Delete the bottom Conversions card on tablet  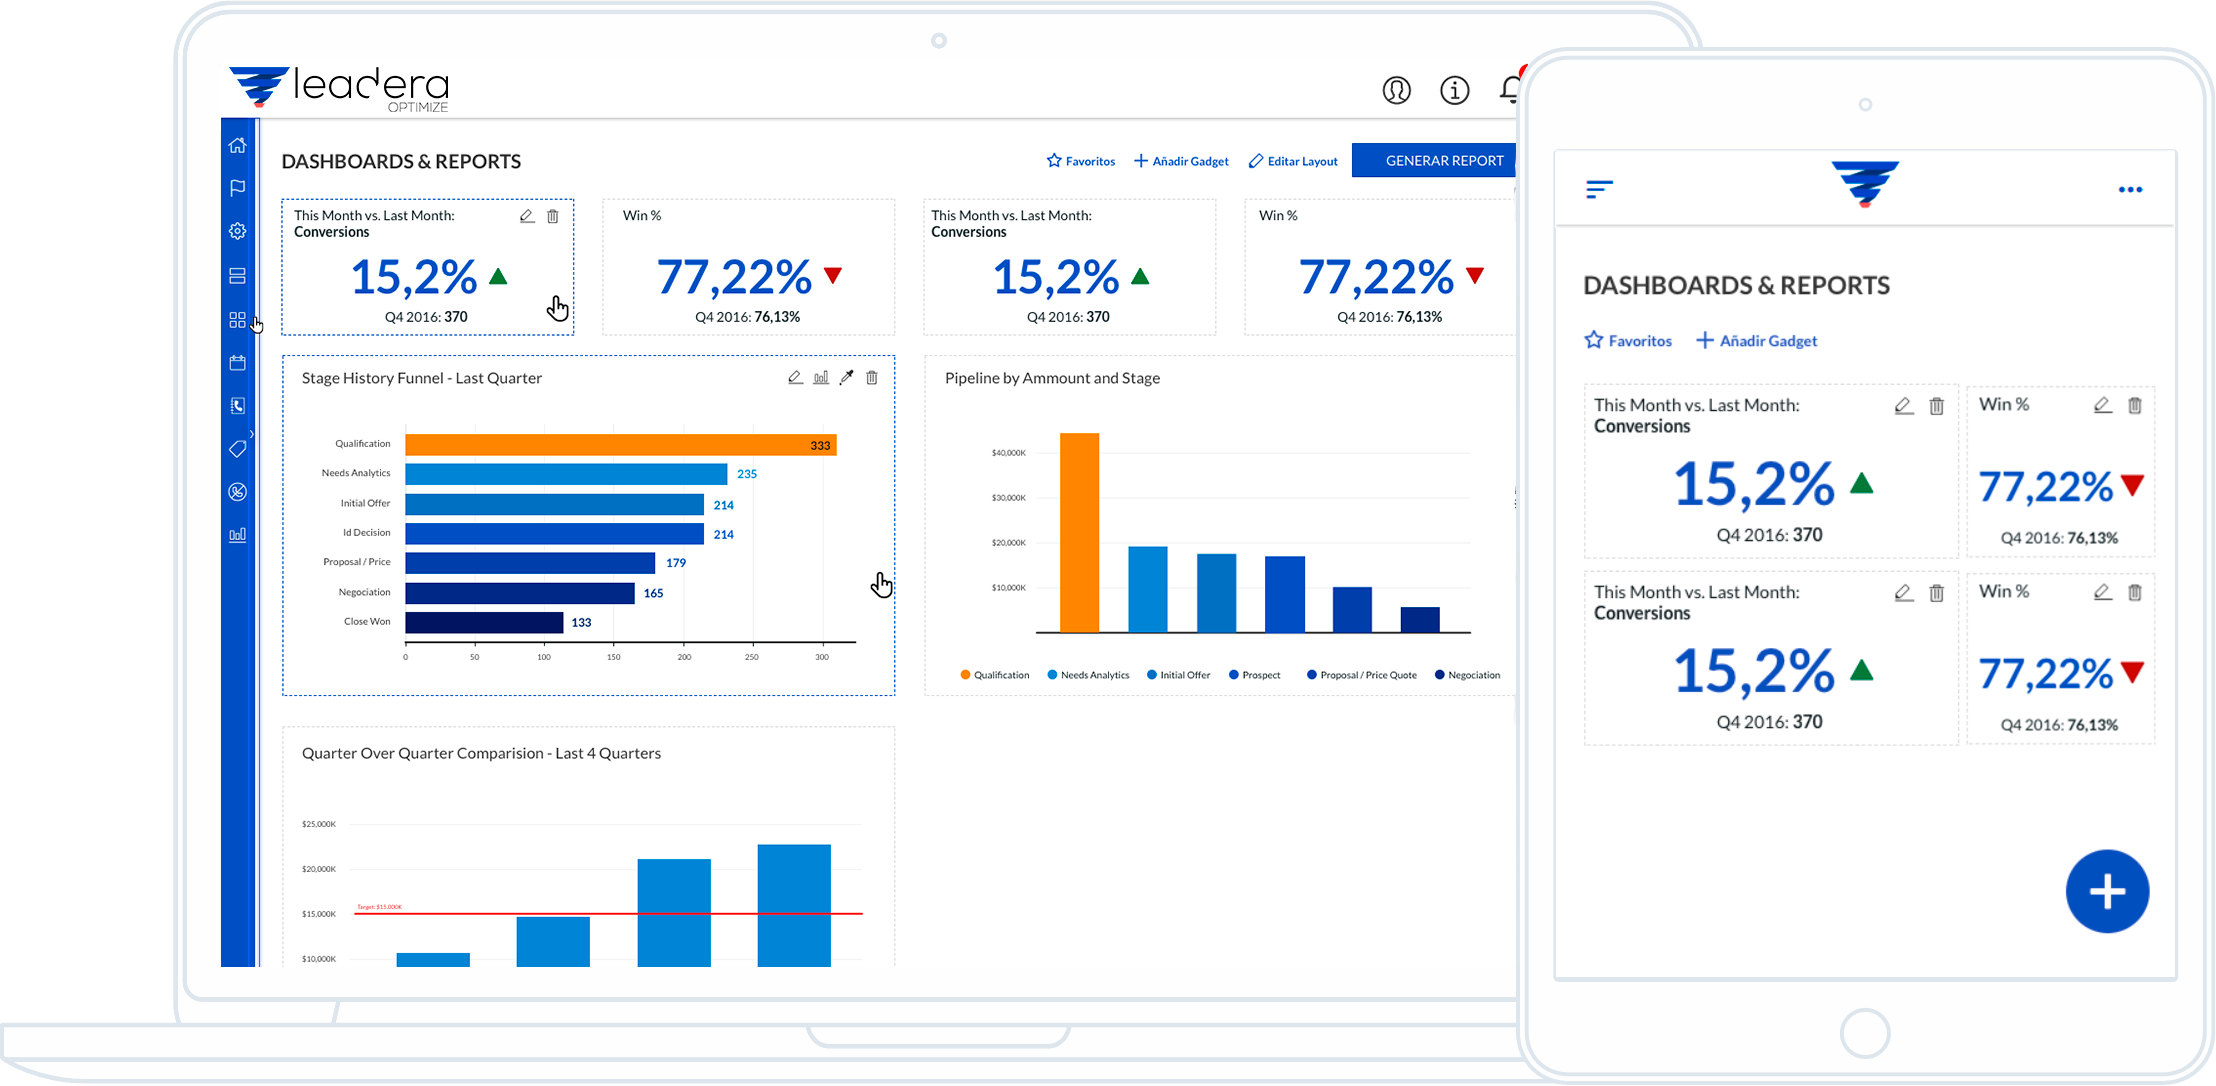click(x=1937, y=593)
